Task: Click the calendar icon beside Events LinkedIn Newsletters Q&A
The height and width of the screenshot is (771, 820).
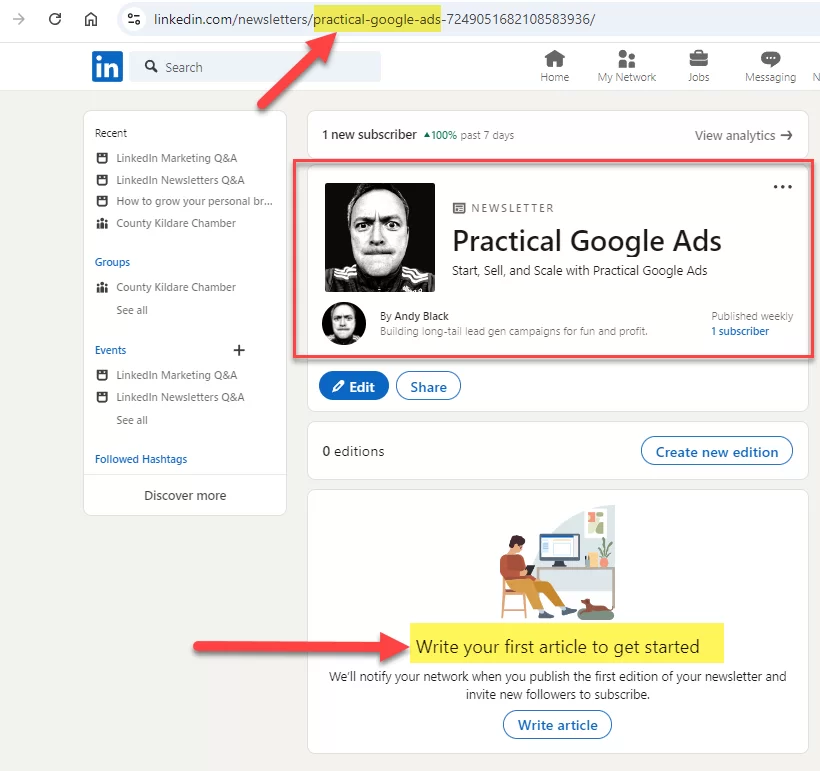Action: tap(102, 397)
